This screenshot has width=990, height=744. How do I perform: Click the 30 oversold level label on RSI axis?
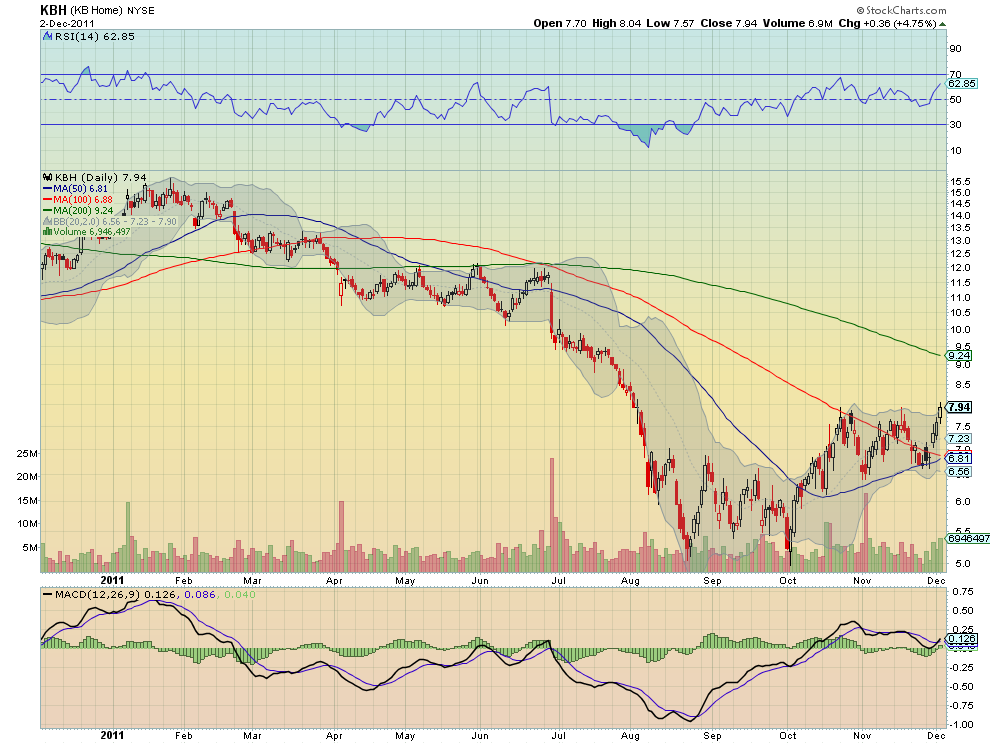[x=955, y=124]
